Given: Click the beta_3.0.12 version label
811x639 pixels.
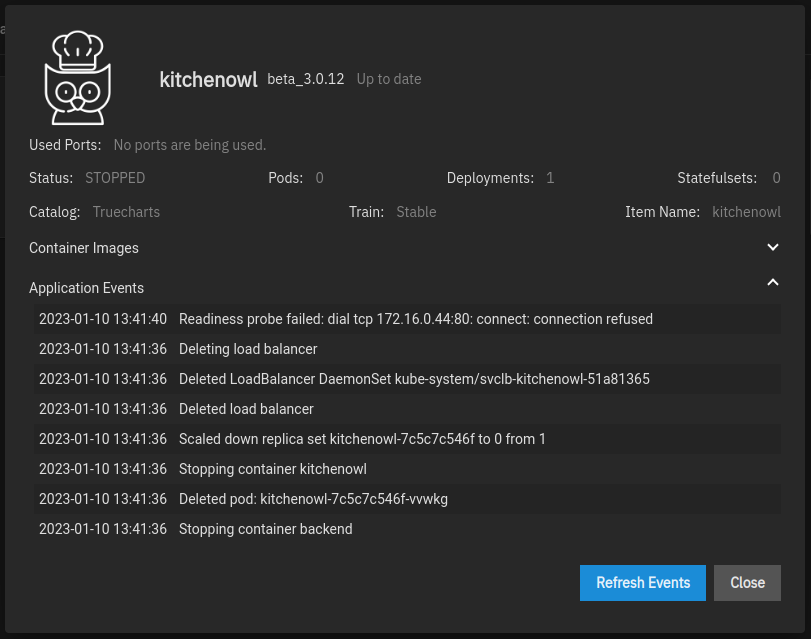Looking at the screenshot, I should pos(305,79).
